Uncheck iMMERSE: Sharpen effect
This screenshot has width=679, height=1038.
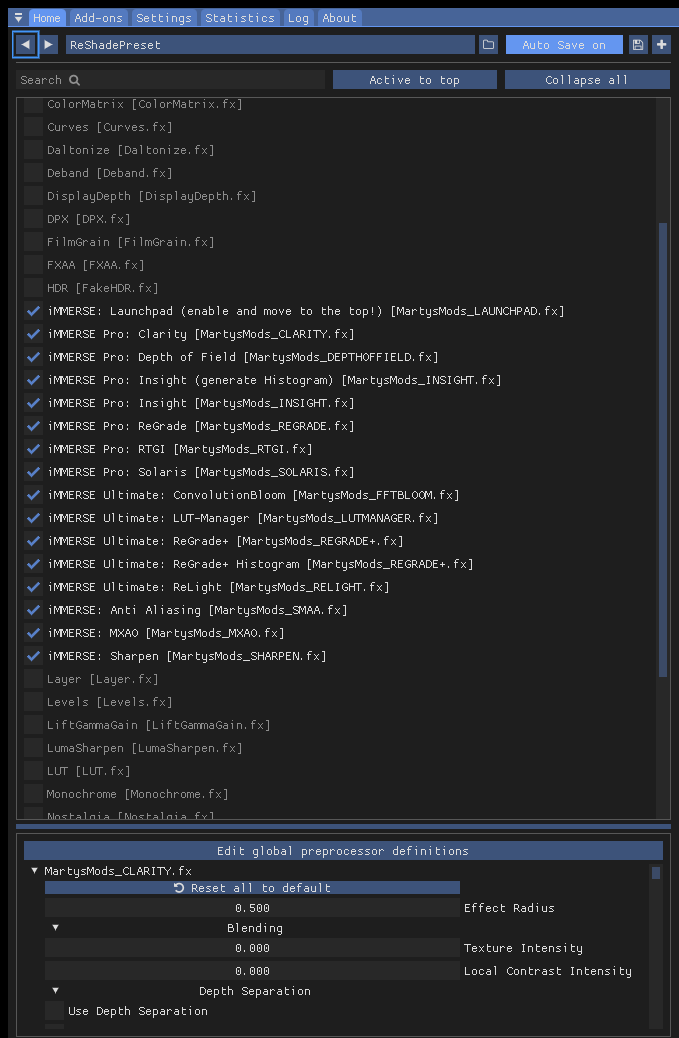point(33,656)
